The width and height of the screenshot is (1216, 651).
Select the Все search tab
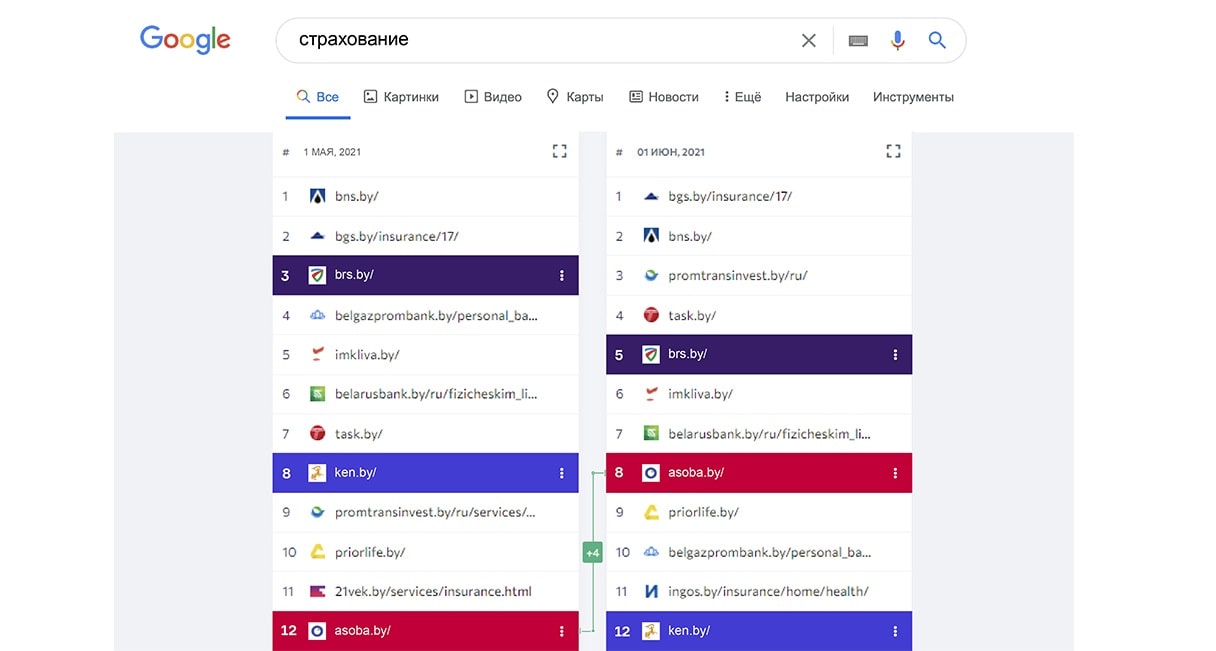point(317,97)
